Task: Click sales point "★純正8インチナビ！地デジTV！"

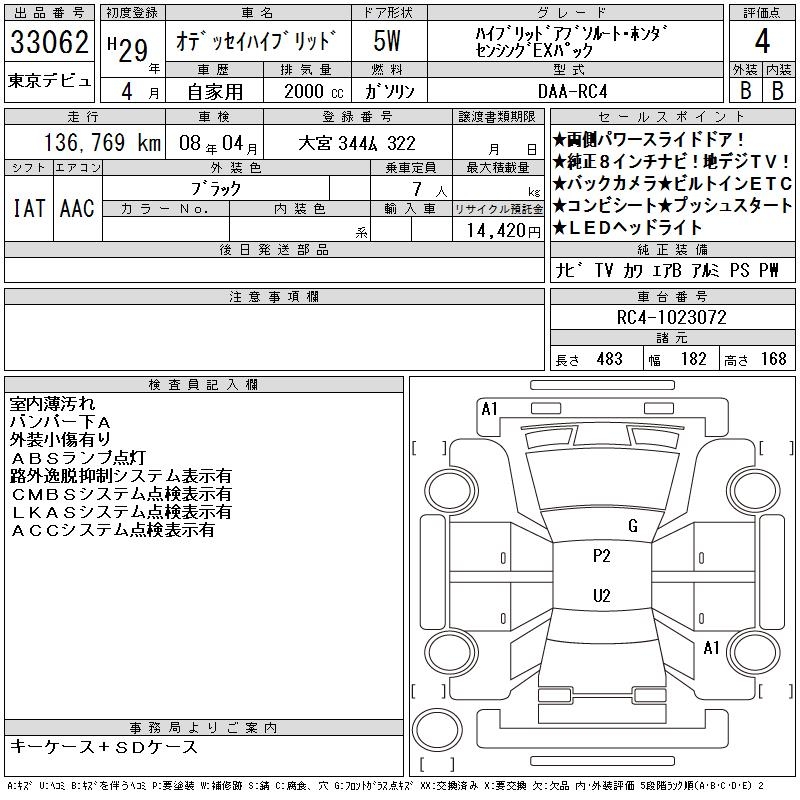Action: [x=672, y=161]
